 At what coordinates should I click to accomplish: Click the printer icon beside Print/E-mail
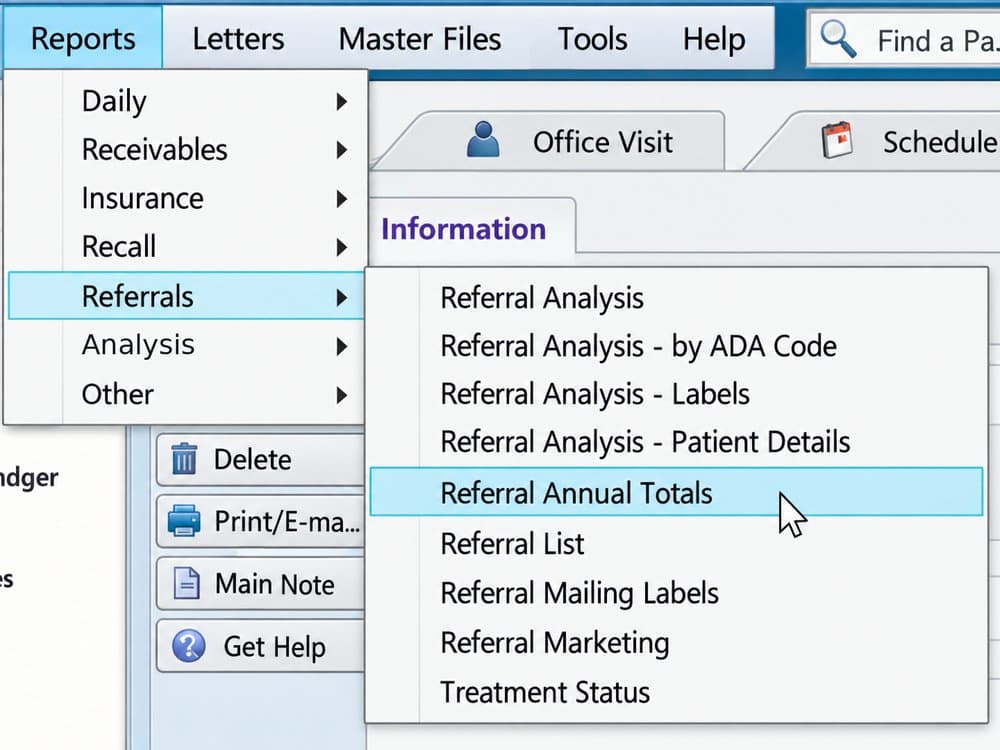tap(184, 520)
